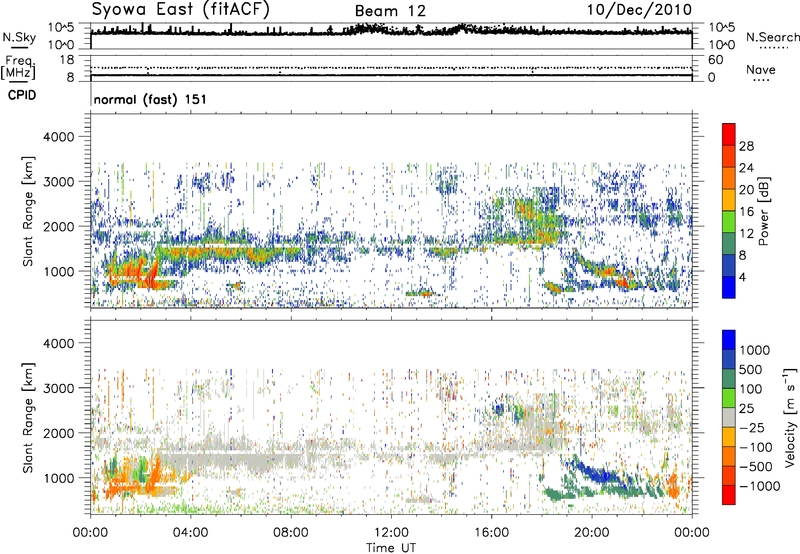Click the '18' tick on frequency axis
800x554 pixels.
[67, 60]
